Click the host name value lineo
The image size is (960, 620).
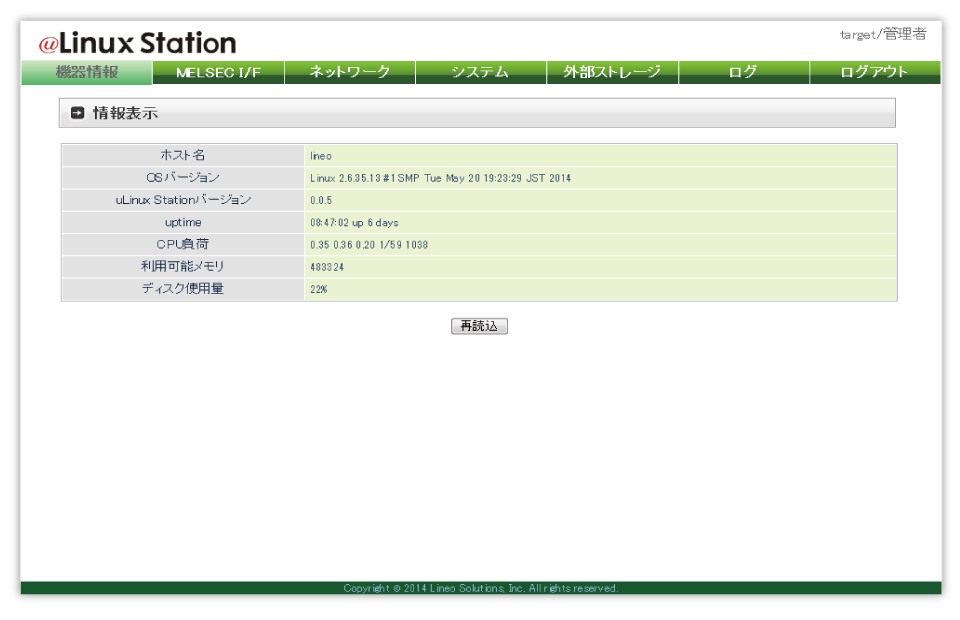(321, 156)
